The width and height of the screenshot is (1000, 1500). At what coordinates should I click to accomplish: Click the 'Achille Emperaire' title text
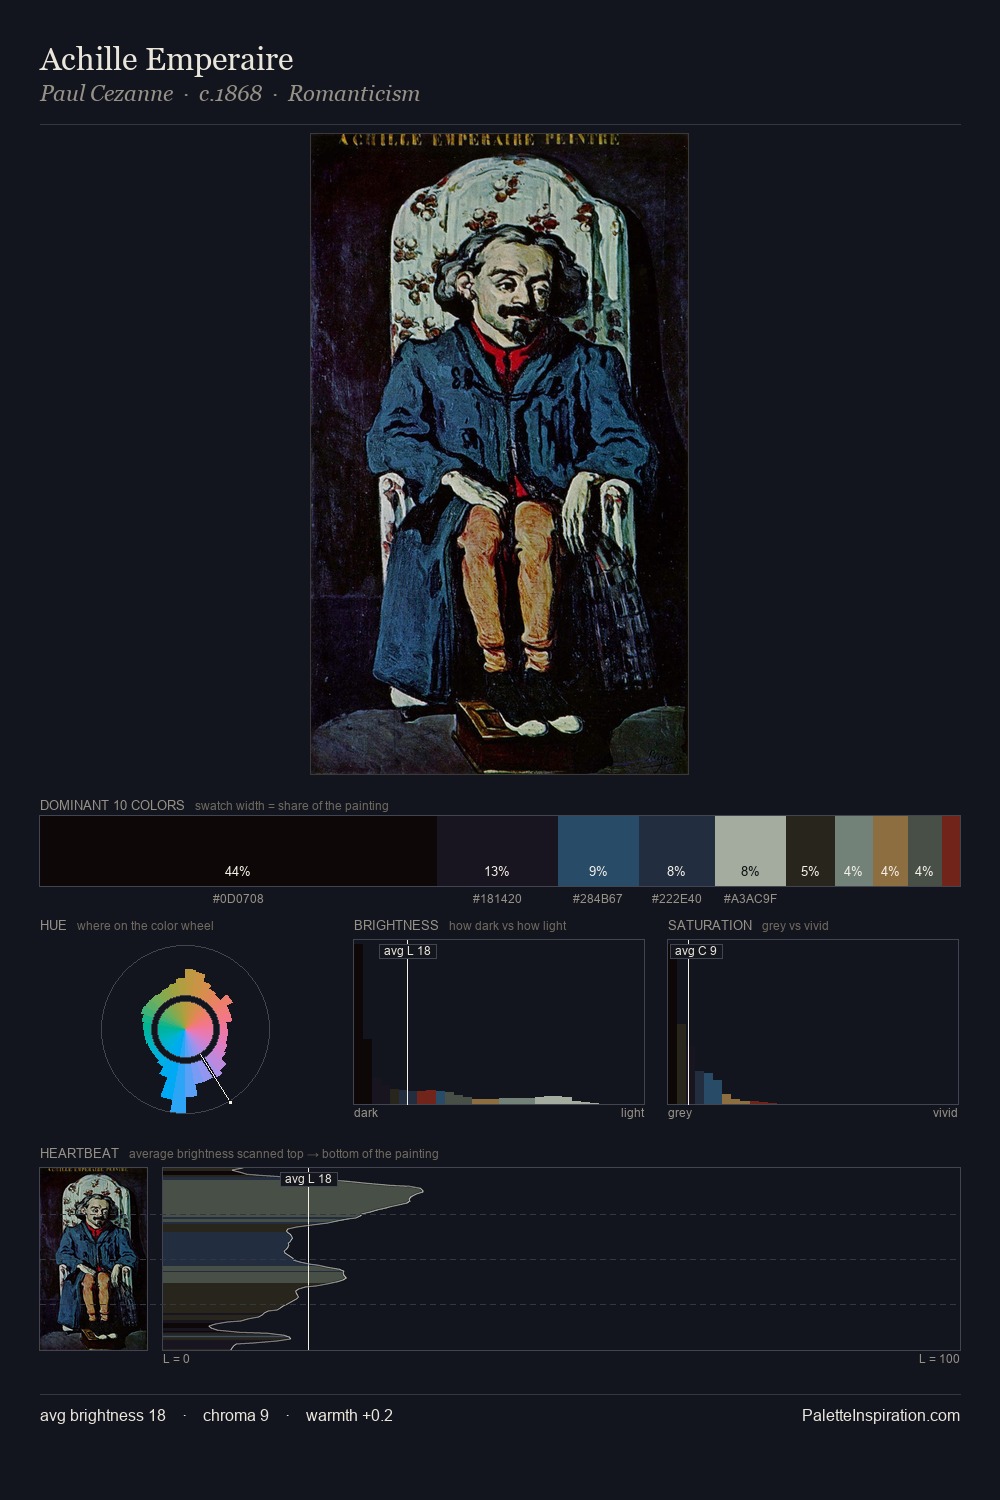coord(166,59)
